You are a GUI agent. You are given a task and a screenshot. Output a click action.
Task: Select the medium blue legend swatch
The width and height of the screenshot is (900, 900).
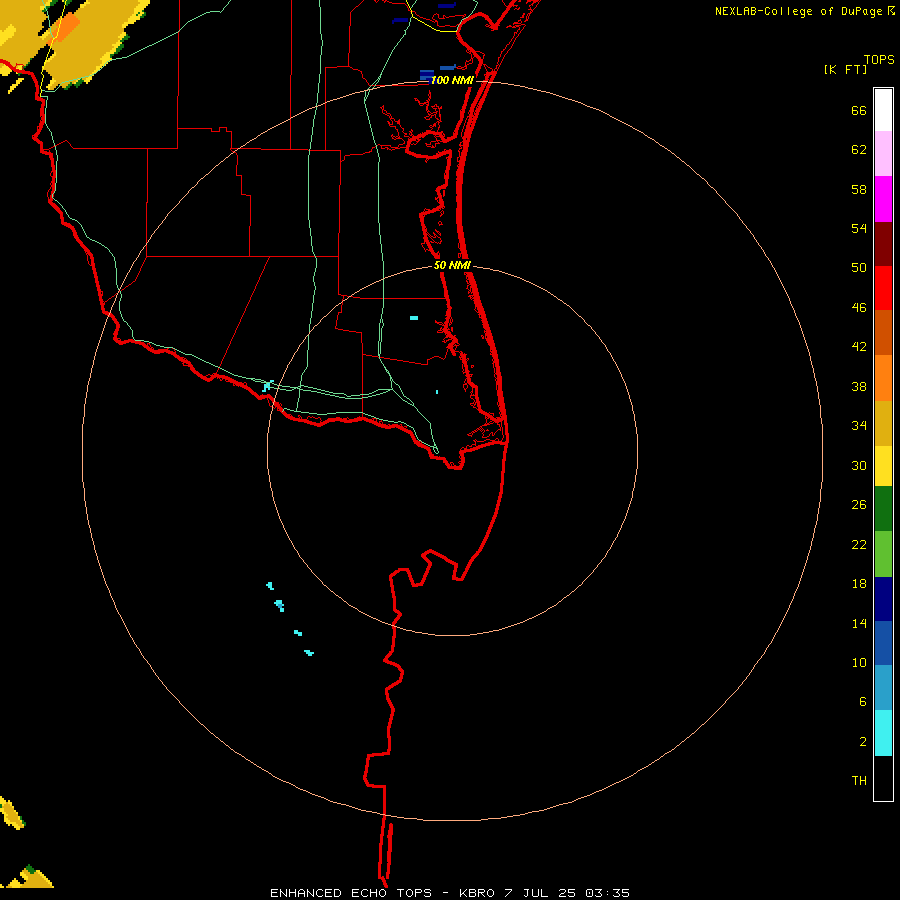tap(883, 643)
